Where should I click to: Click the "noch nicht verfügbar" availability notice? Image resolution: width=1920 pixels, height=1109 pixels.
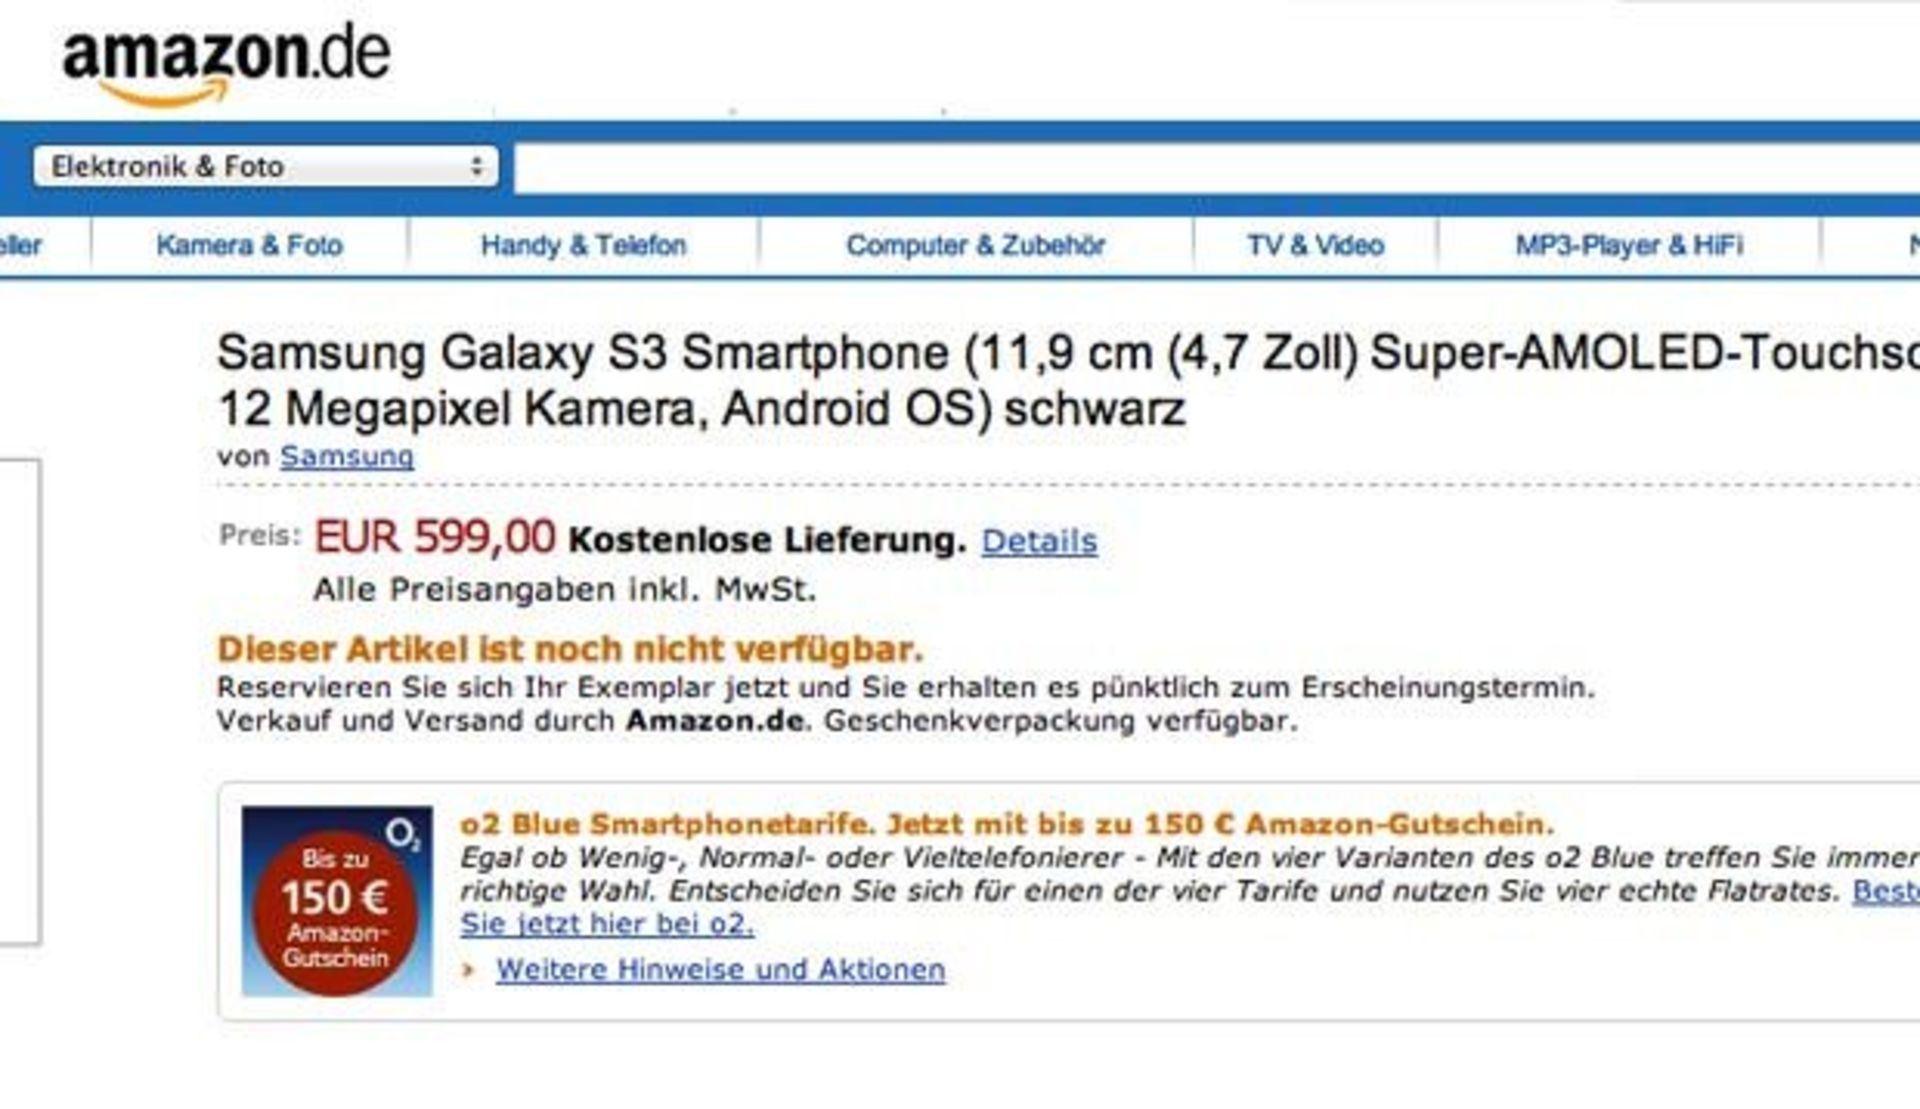pos(570,649)
